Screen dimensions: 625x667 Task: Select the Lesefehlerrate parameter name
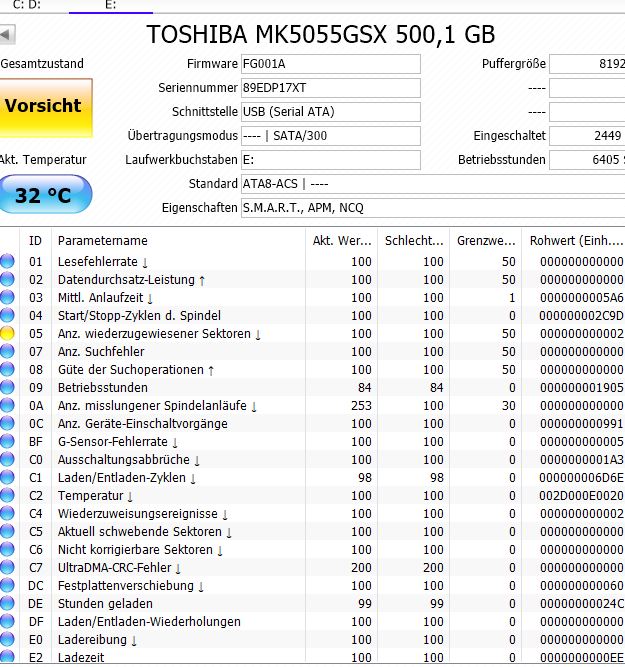pyautogui.click(x=103, y=261)
